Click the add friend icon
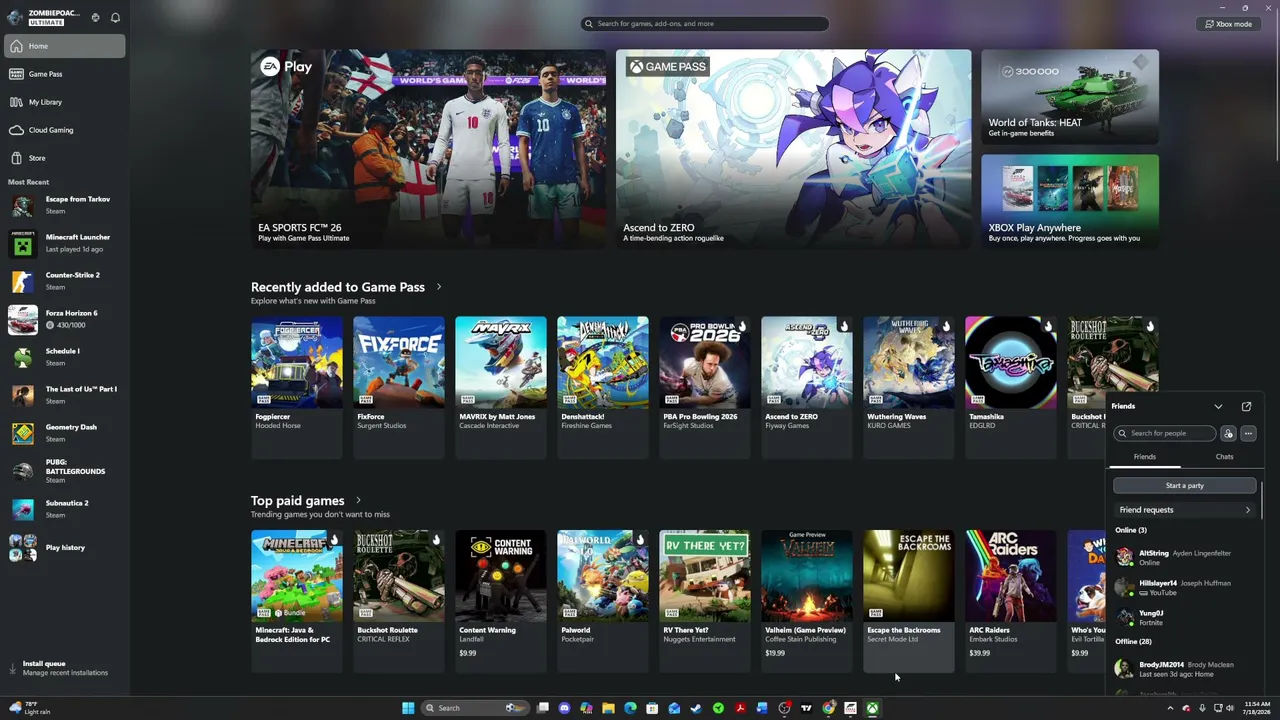The image size is (1280, 720). [1228, 433]
